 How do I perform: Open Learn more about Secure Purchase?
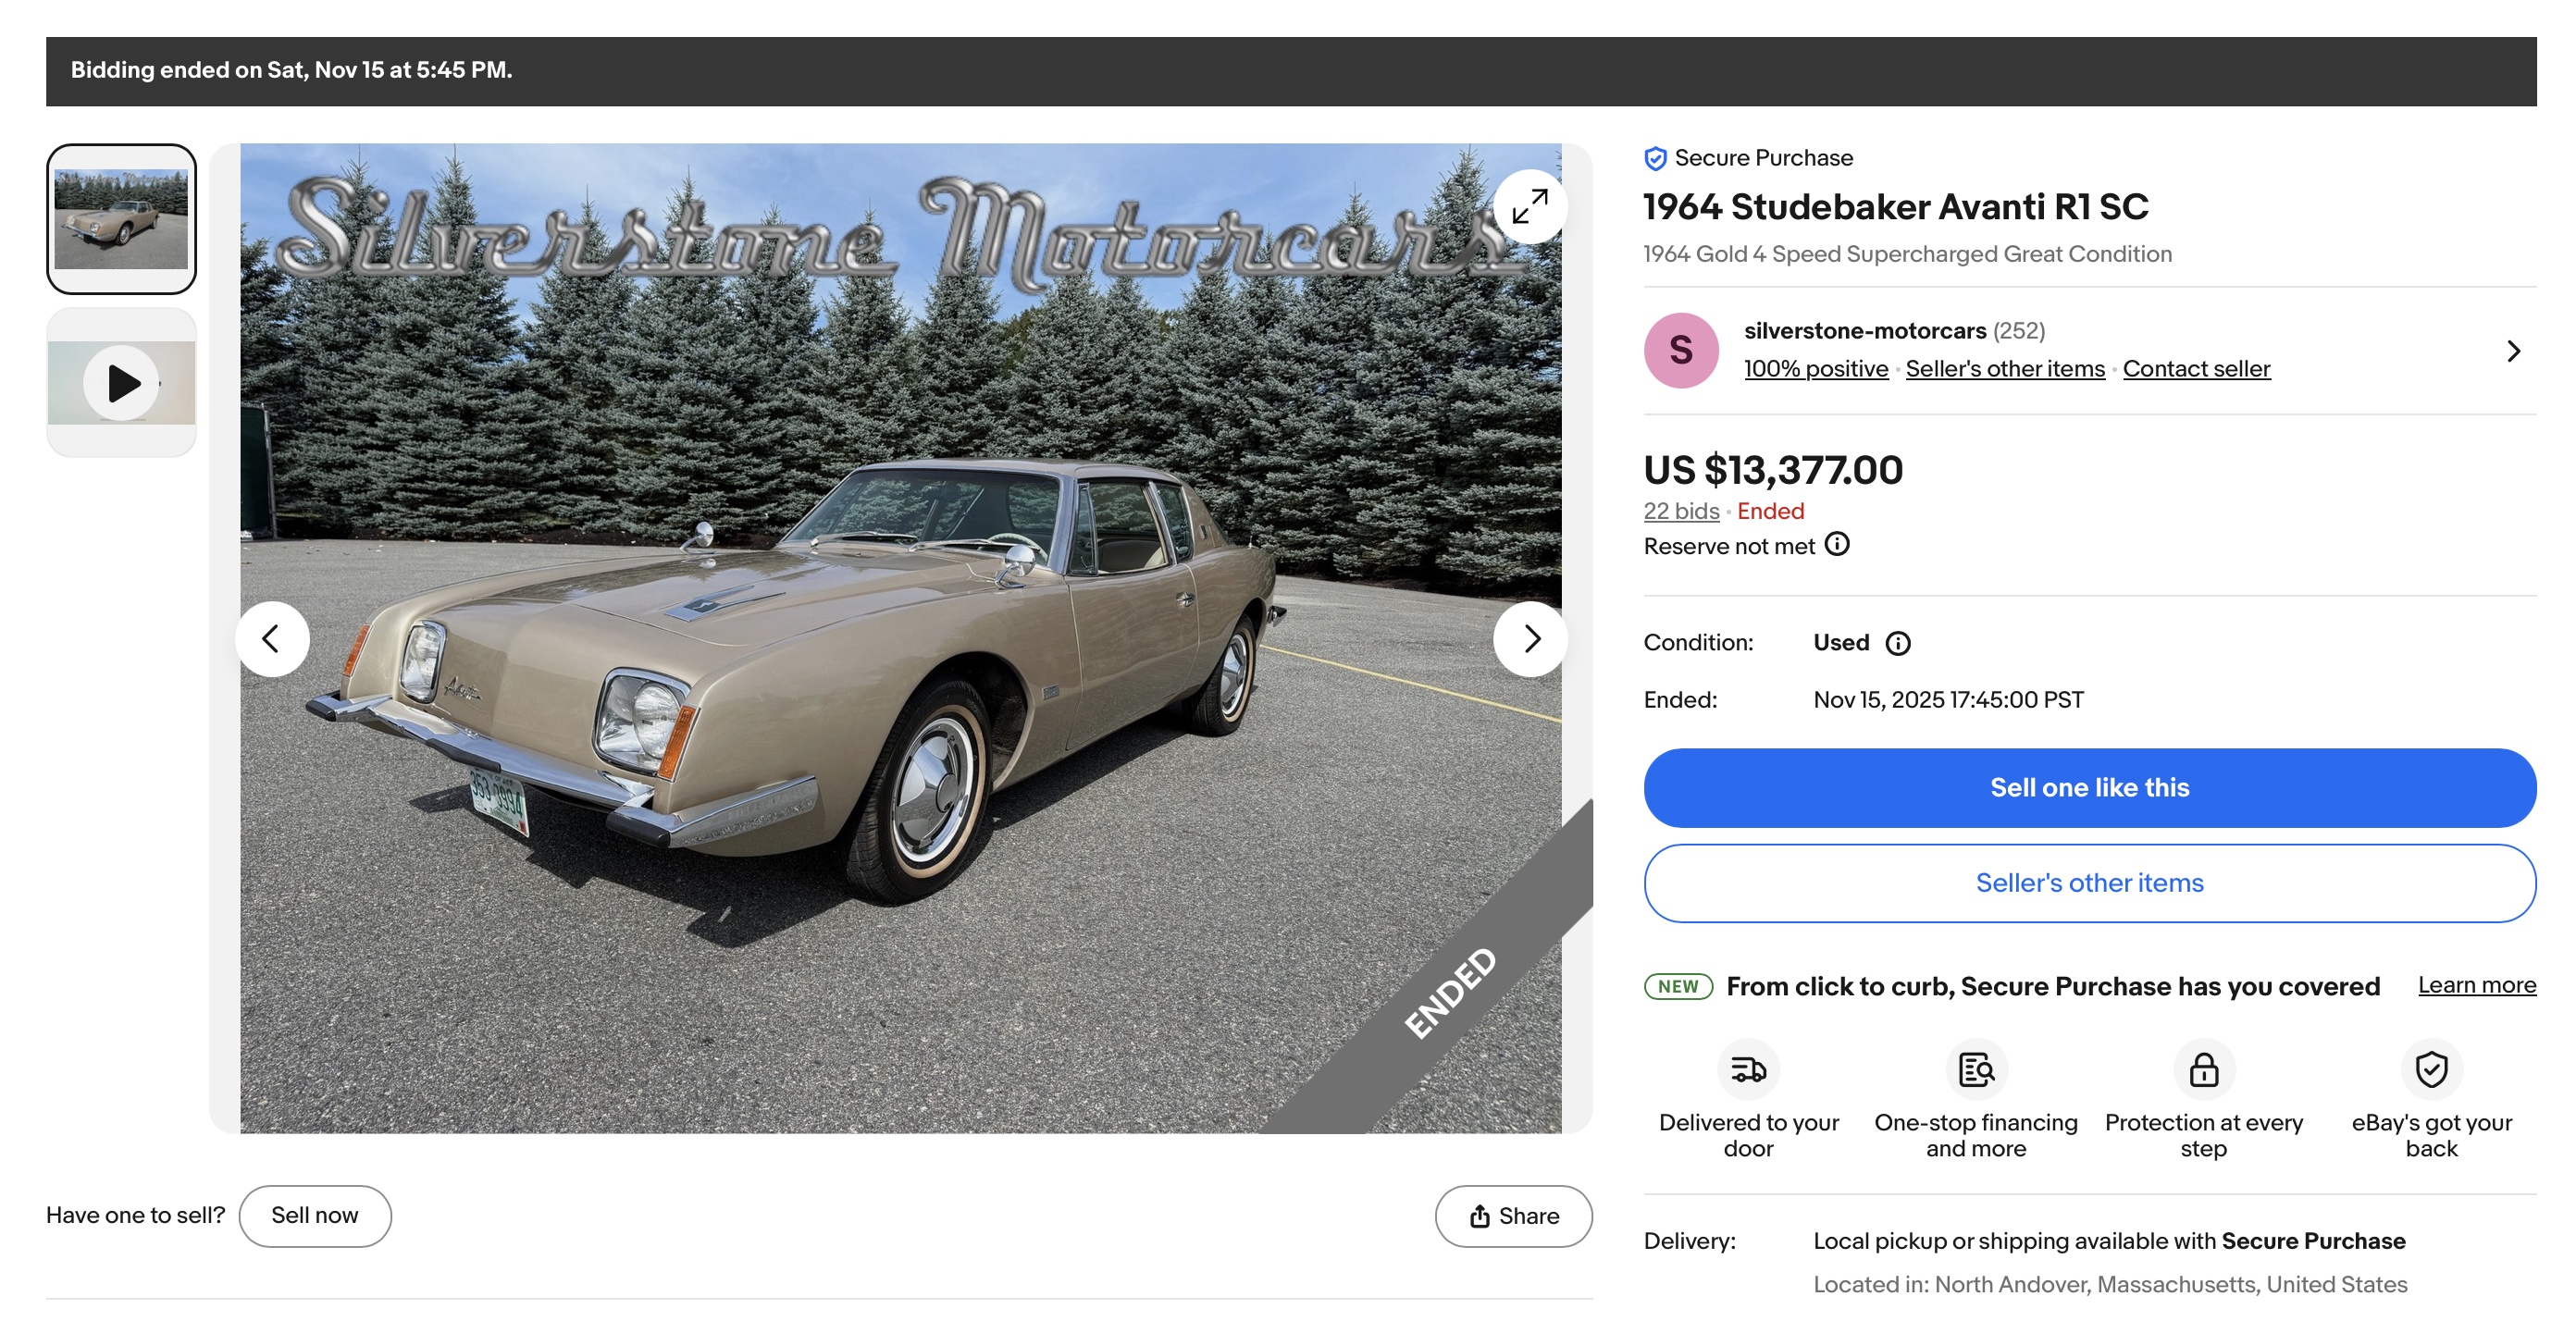(x=2476, y=985)
